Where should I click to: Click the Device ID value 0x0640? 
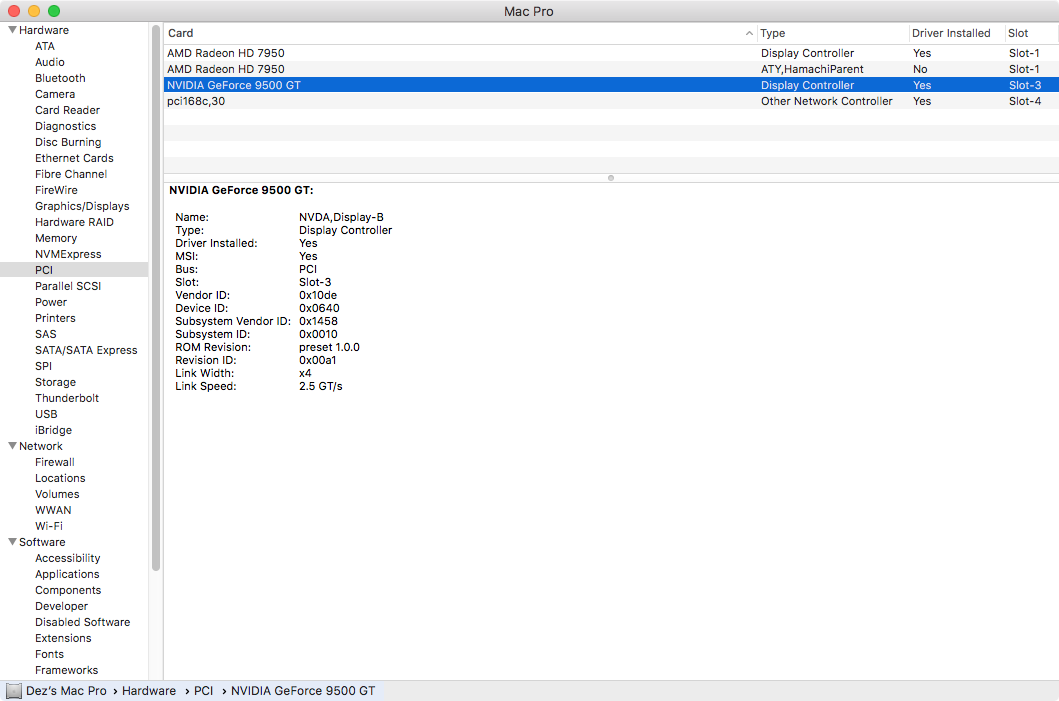tap(319, 308)
